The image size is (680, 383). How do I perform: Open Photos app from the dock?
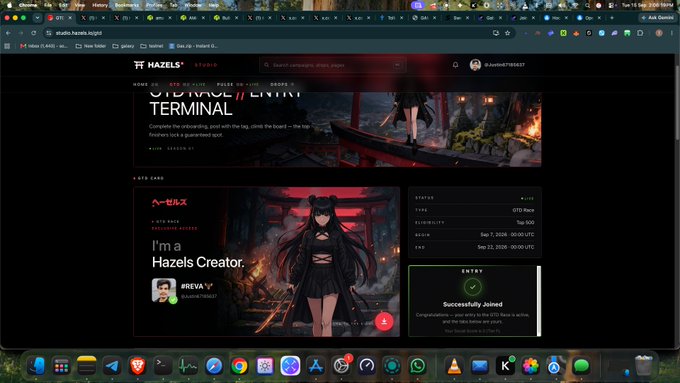[530, 366]
